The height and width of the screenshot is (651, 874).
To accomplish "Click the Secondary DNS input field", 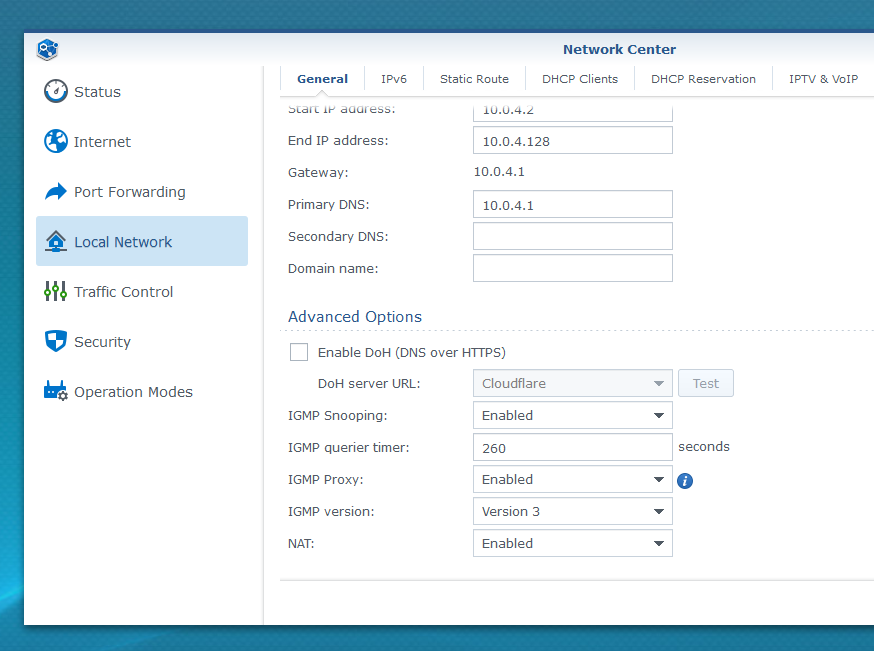I will [572, 237].
